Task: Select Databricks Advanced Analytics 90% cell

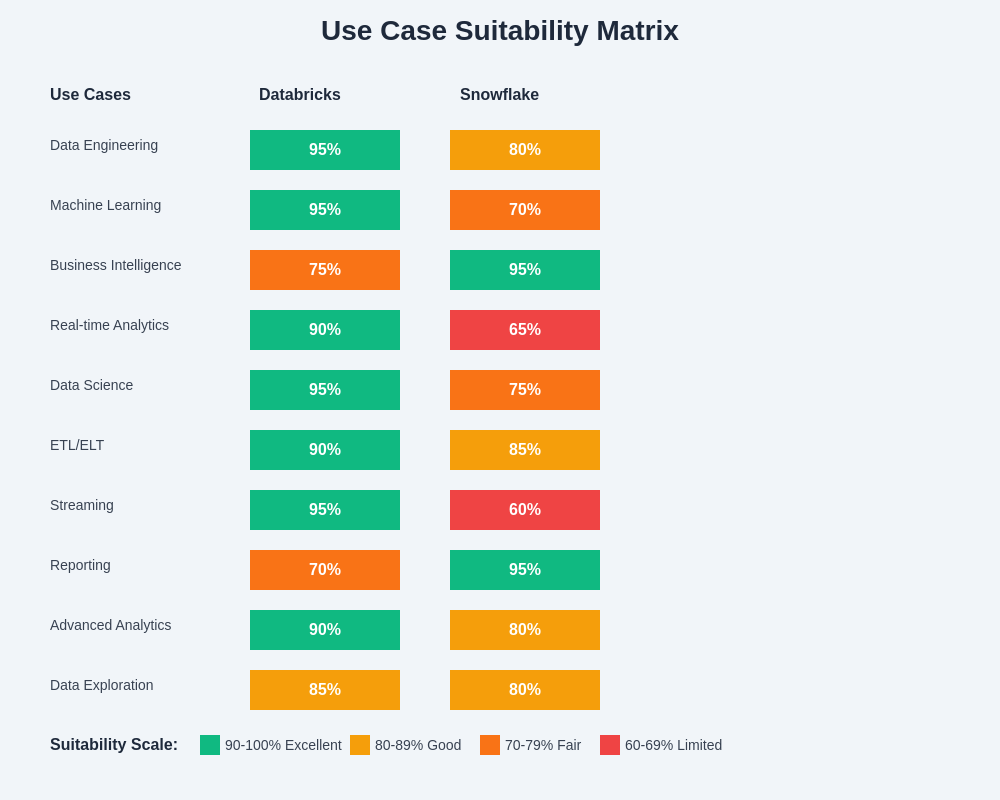Action: click(x=325, y=630)
